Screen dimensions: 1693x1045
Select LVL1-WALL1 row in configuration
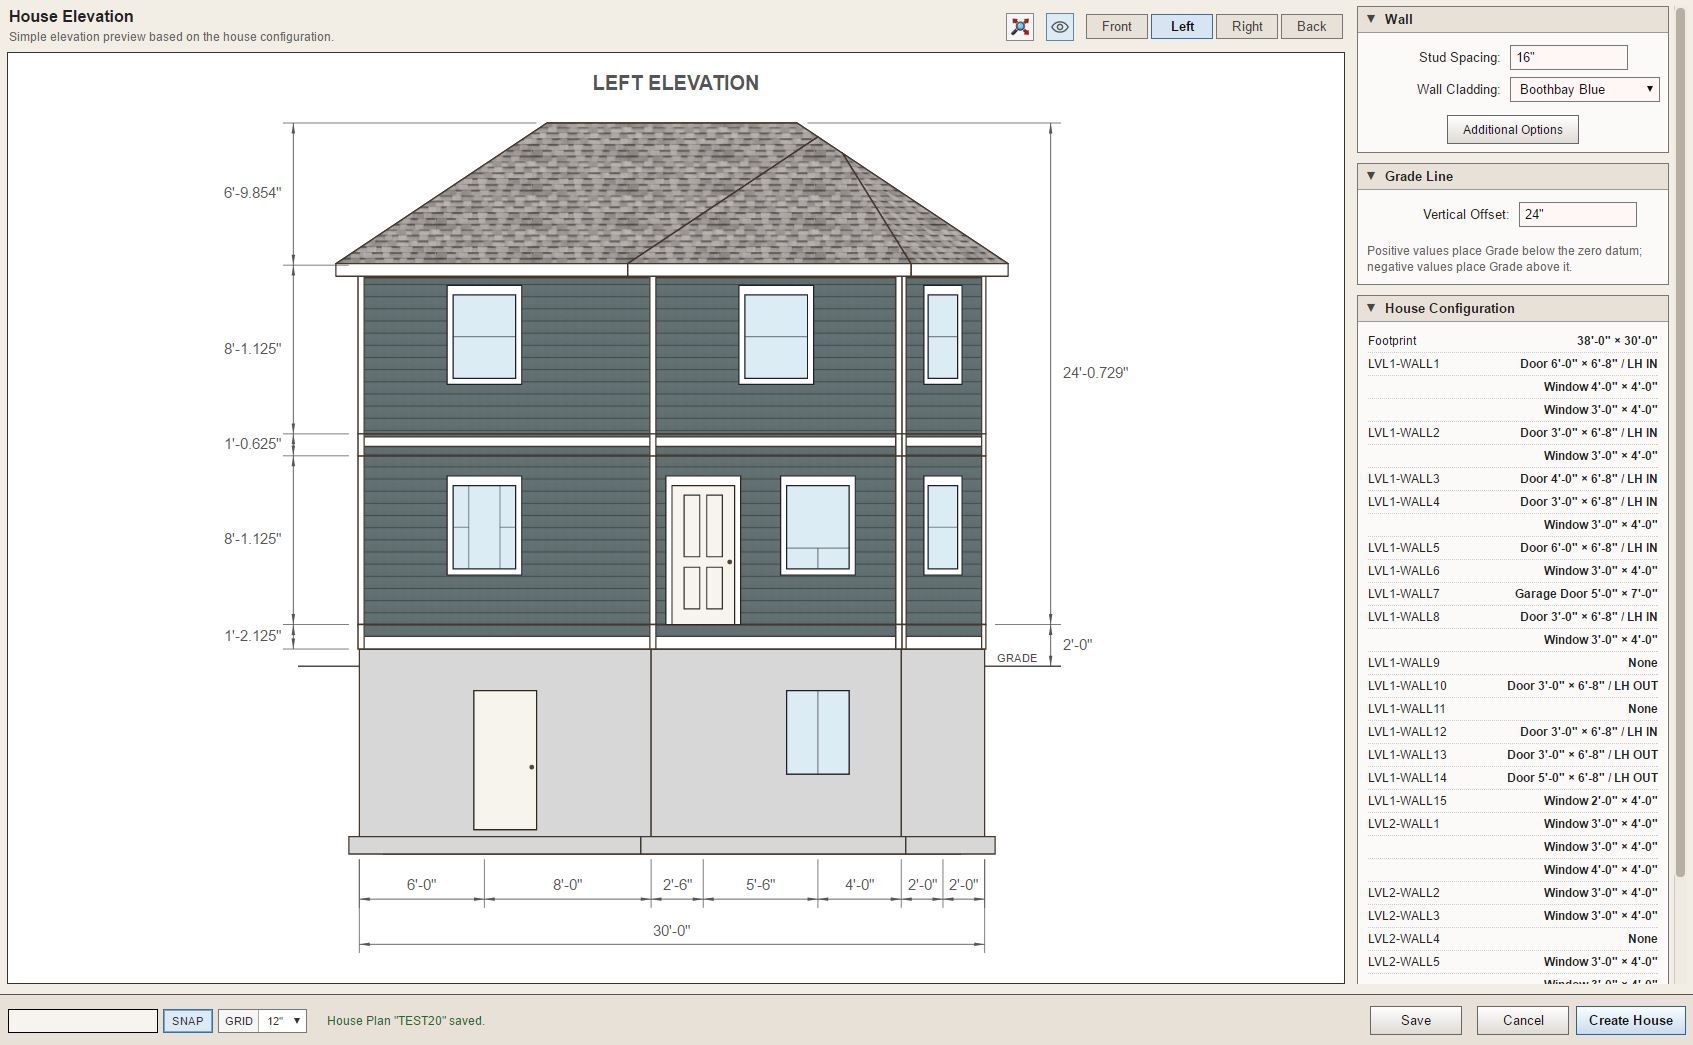[1512, 364]
